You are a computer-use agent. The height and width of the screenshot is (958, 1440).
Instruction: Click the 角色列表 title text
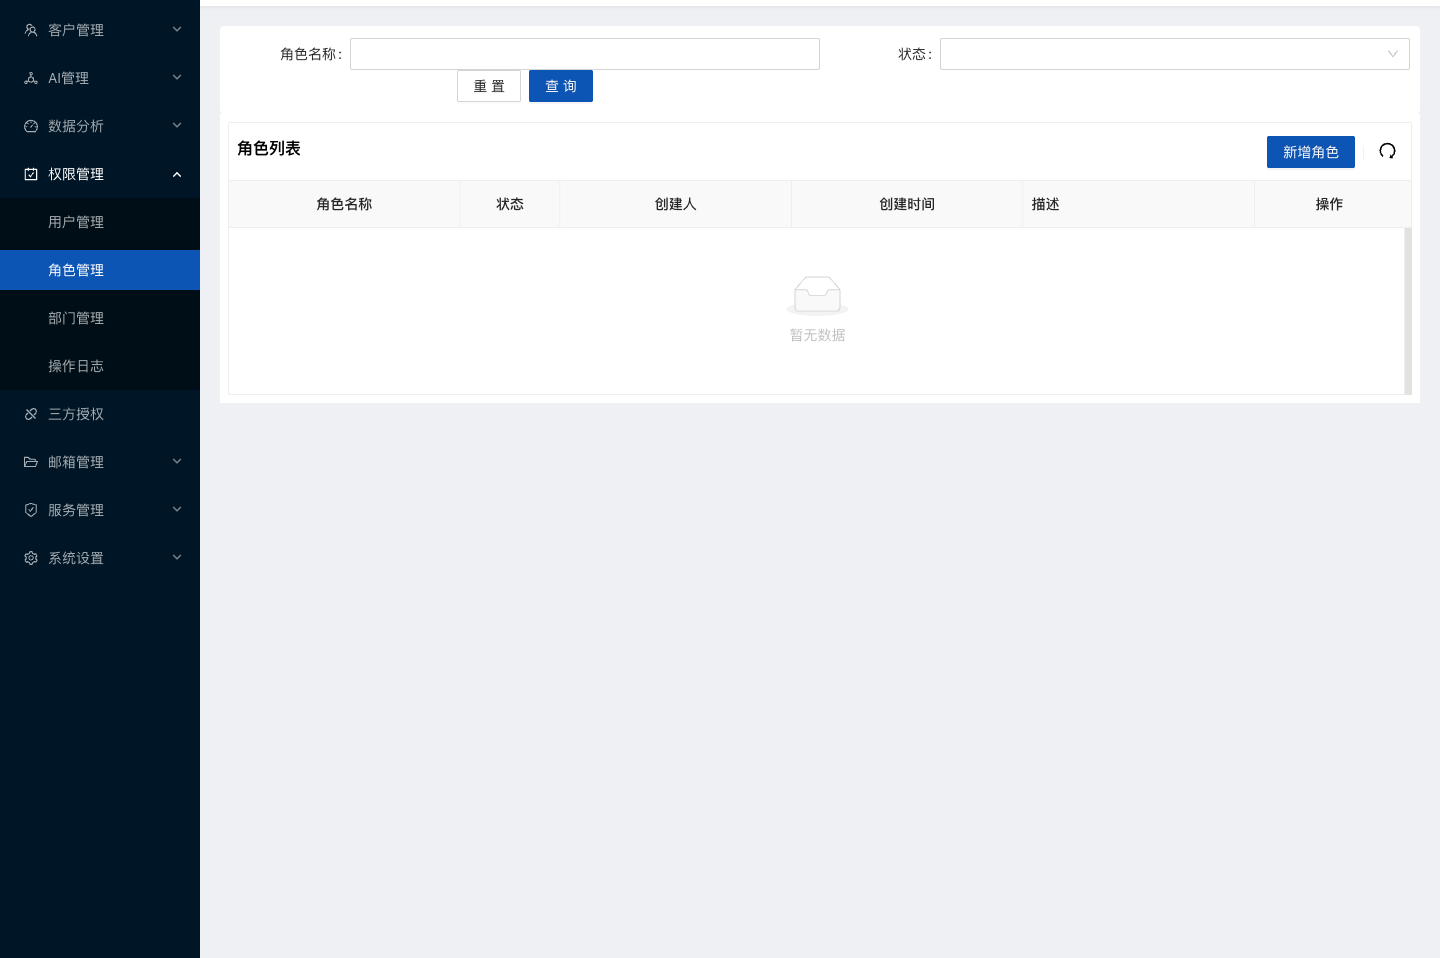pyautogui.click(x=269, y=148)
